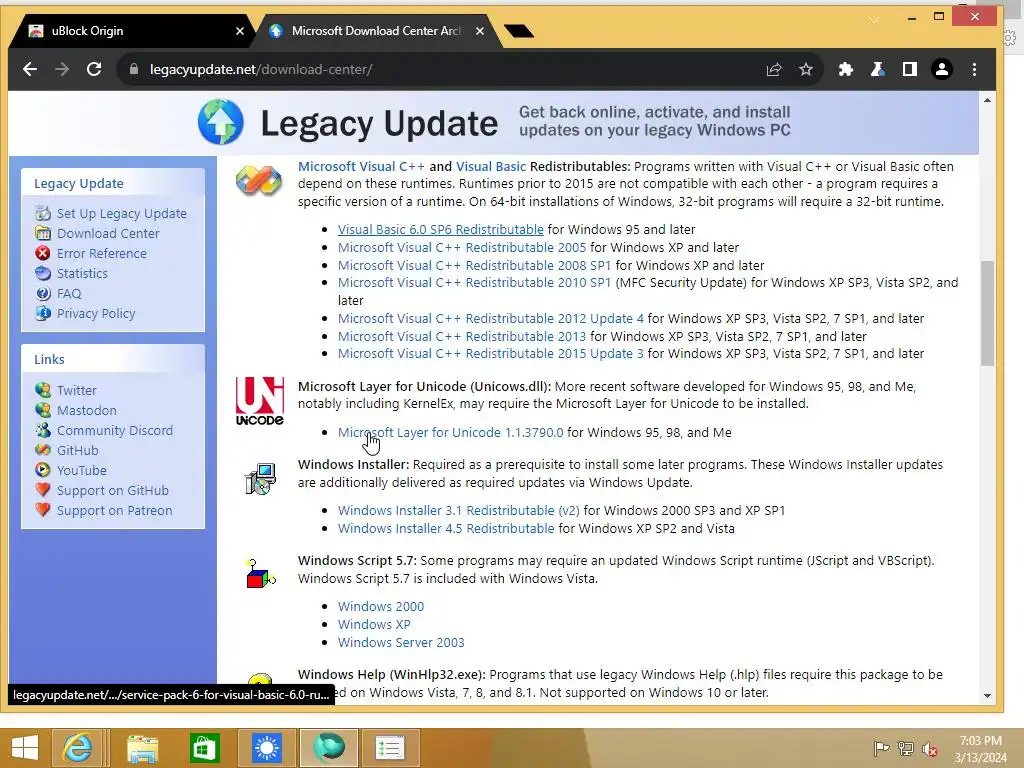Open the tab search dropdown chevron
This screenshot has height=768, width=1024.
874,20
